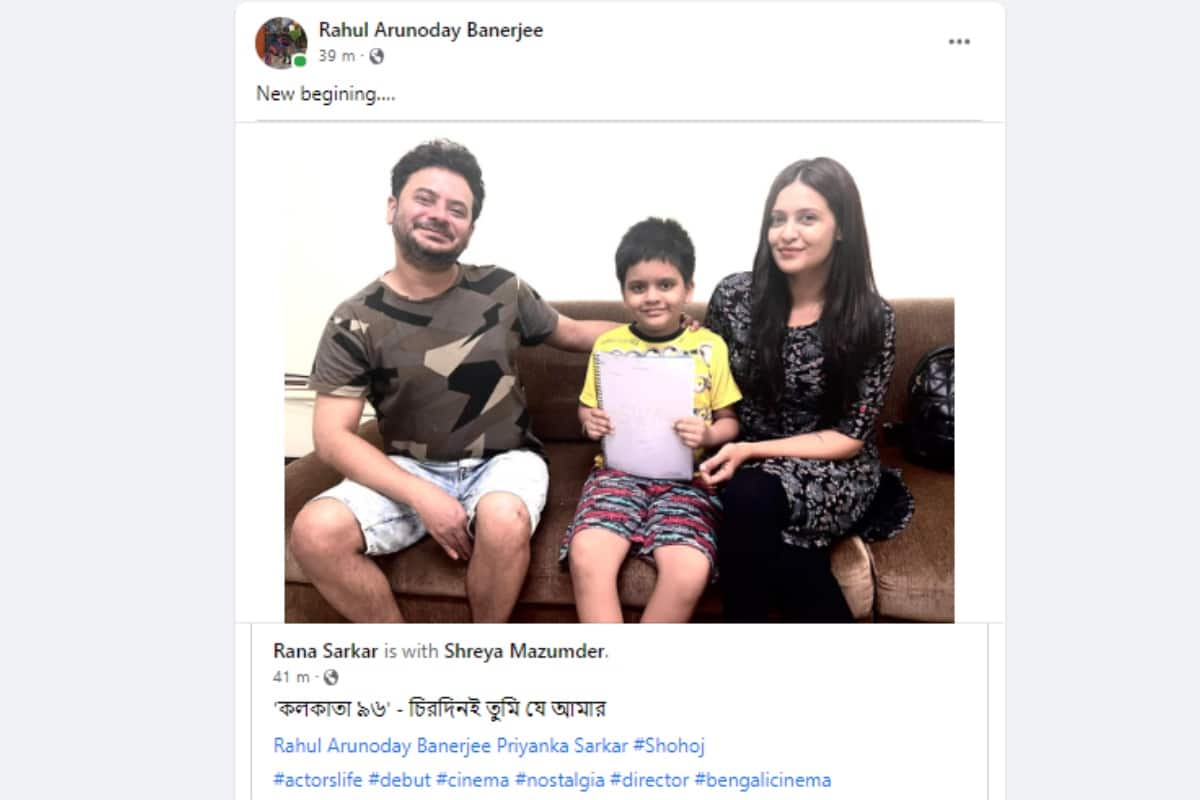1200x800 pixels.
Task: Visit Rana Sarkar's profile
Action: pyautogui.click(x=326, y=651)
